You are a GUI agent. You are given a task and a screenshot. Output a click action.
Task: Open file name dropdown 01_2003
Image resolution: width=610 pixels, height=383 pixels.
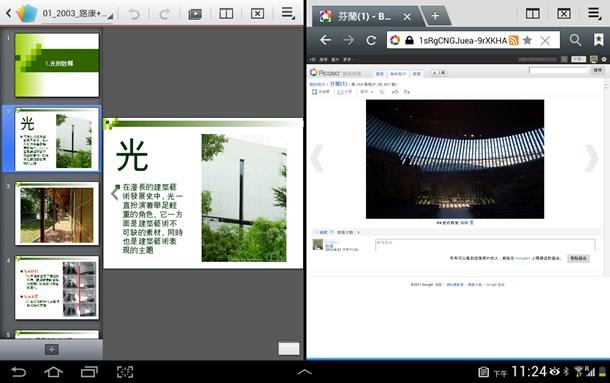[x=77, y=14]
